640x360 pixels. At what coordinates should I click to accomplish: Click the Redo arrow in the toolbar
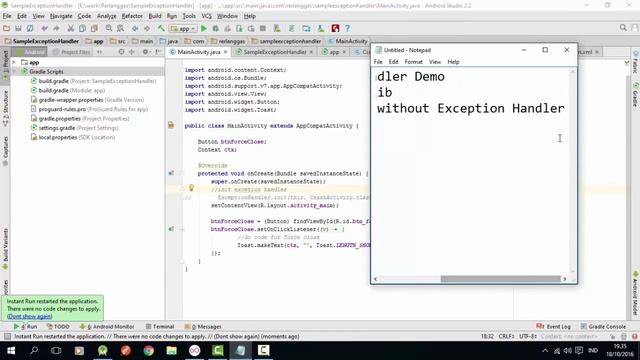(x=56, y=28)
